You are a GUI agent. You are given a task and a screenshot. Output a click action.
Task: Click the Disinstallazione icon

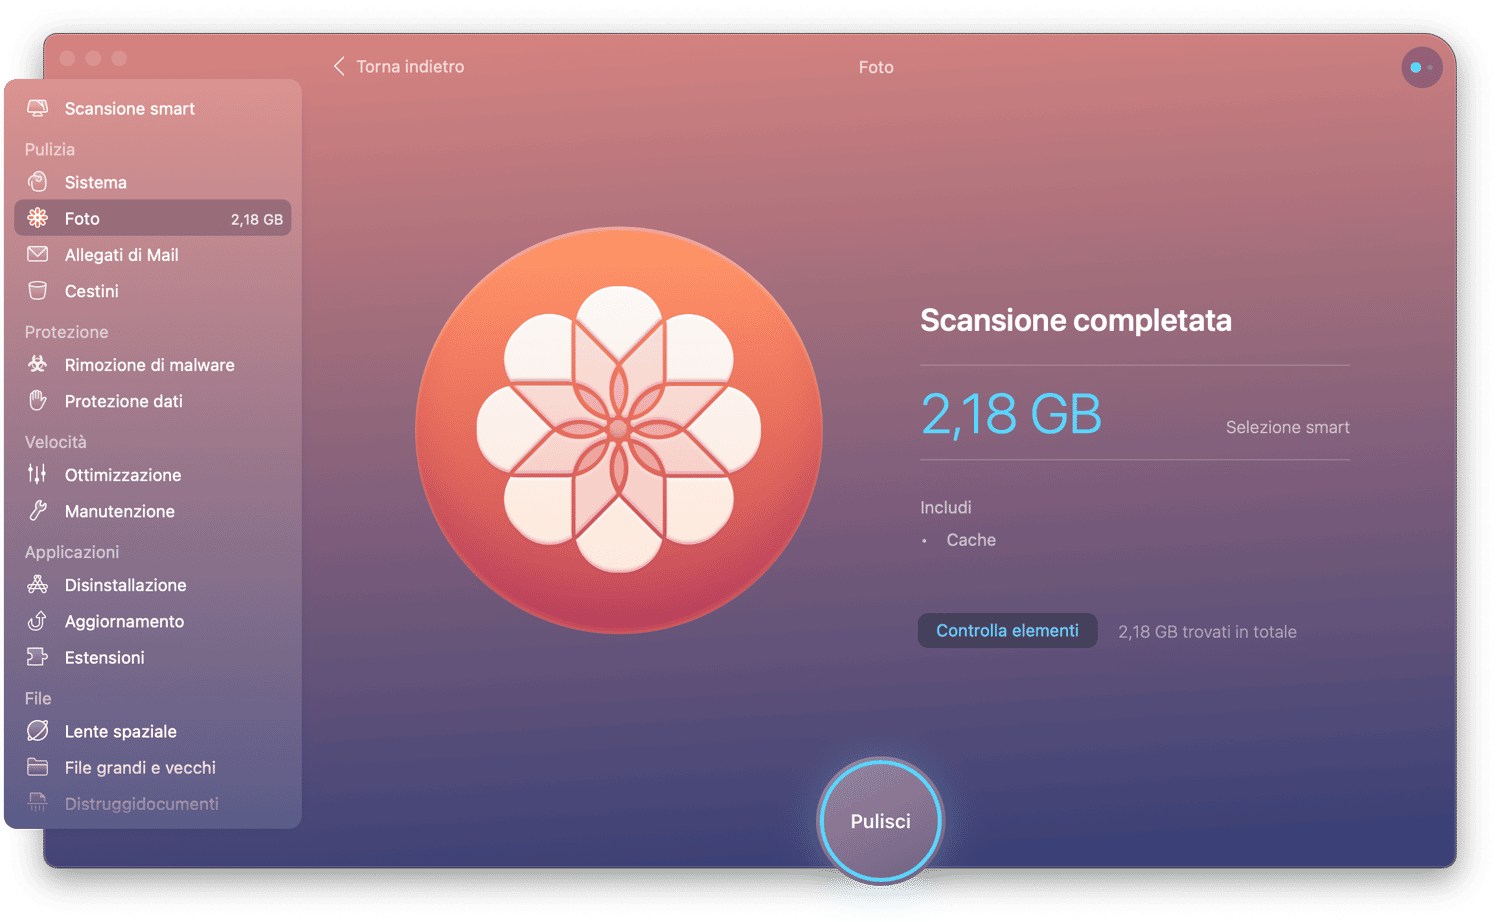pyautogui.click(x=37, y=584)
